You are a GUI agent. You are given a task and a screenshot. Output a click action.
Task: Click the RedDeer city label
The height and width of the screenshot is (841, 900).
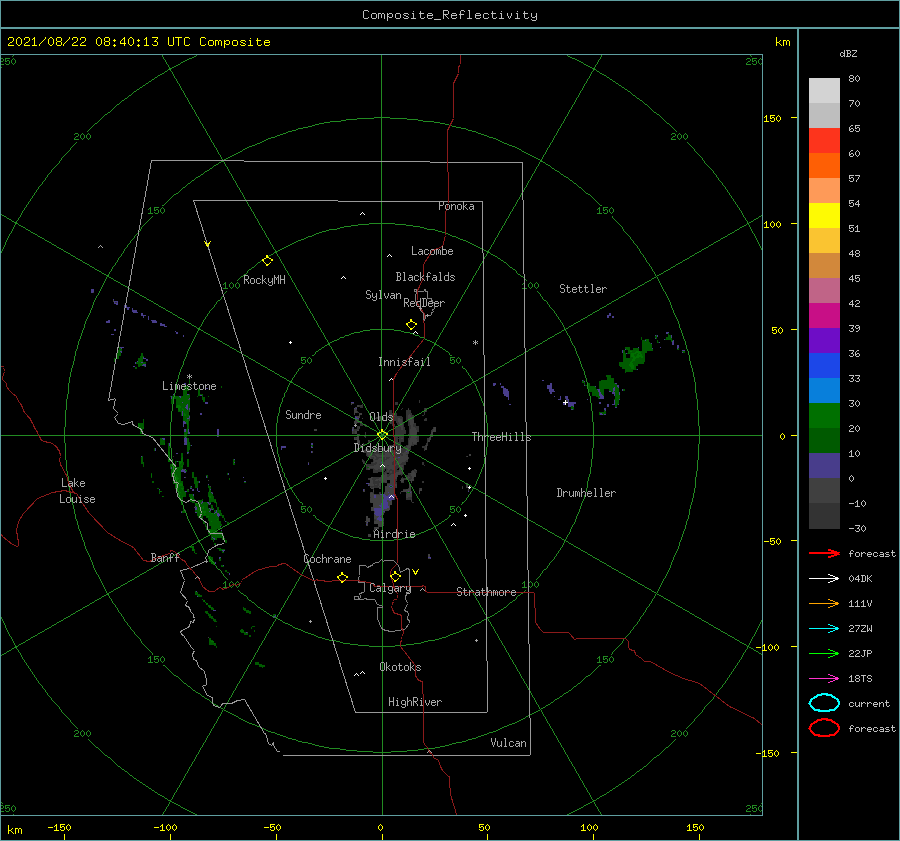coord(424,303)
